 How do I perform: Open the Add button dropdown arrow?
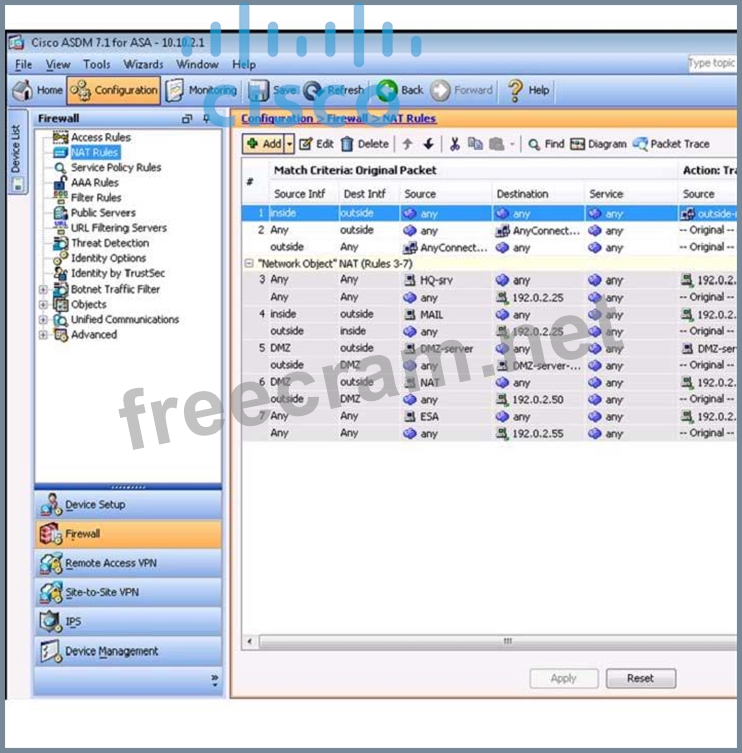click(290, 144)
